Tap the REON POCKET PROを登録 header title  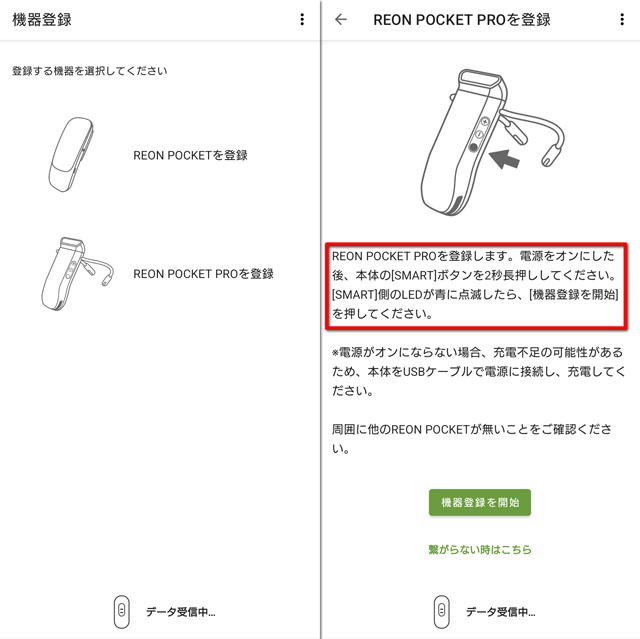[462, 20]
